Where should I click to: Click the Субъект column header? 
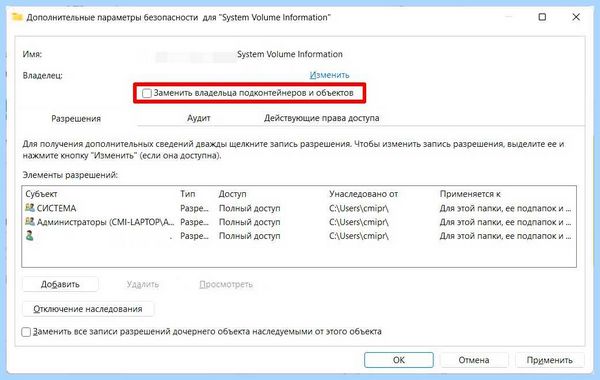pyautogui.click(x=41, y=194)
